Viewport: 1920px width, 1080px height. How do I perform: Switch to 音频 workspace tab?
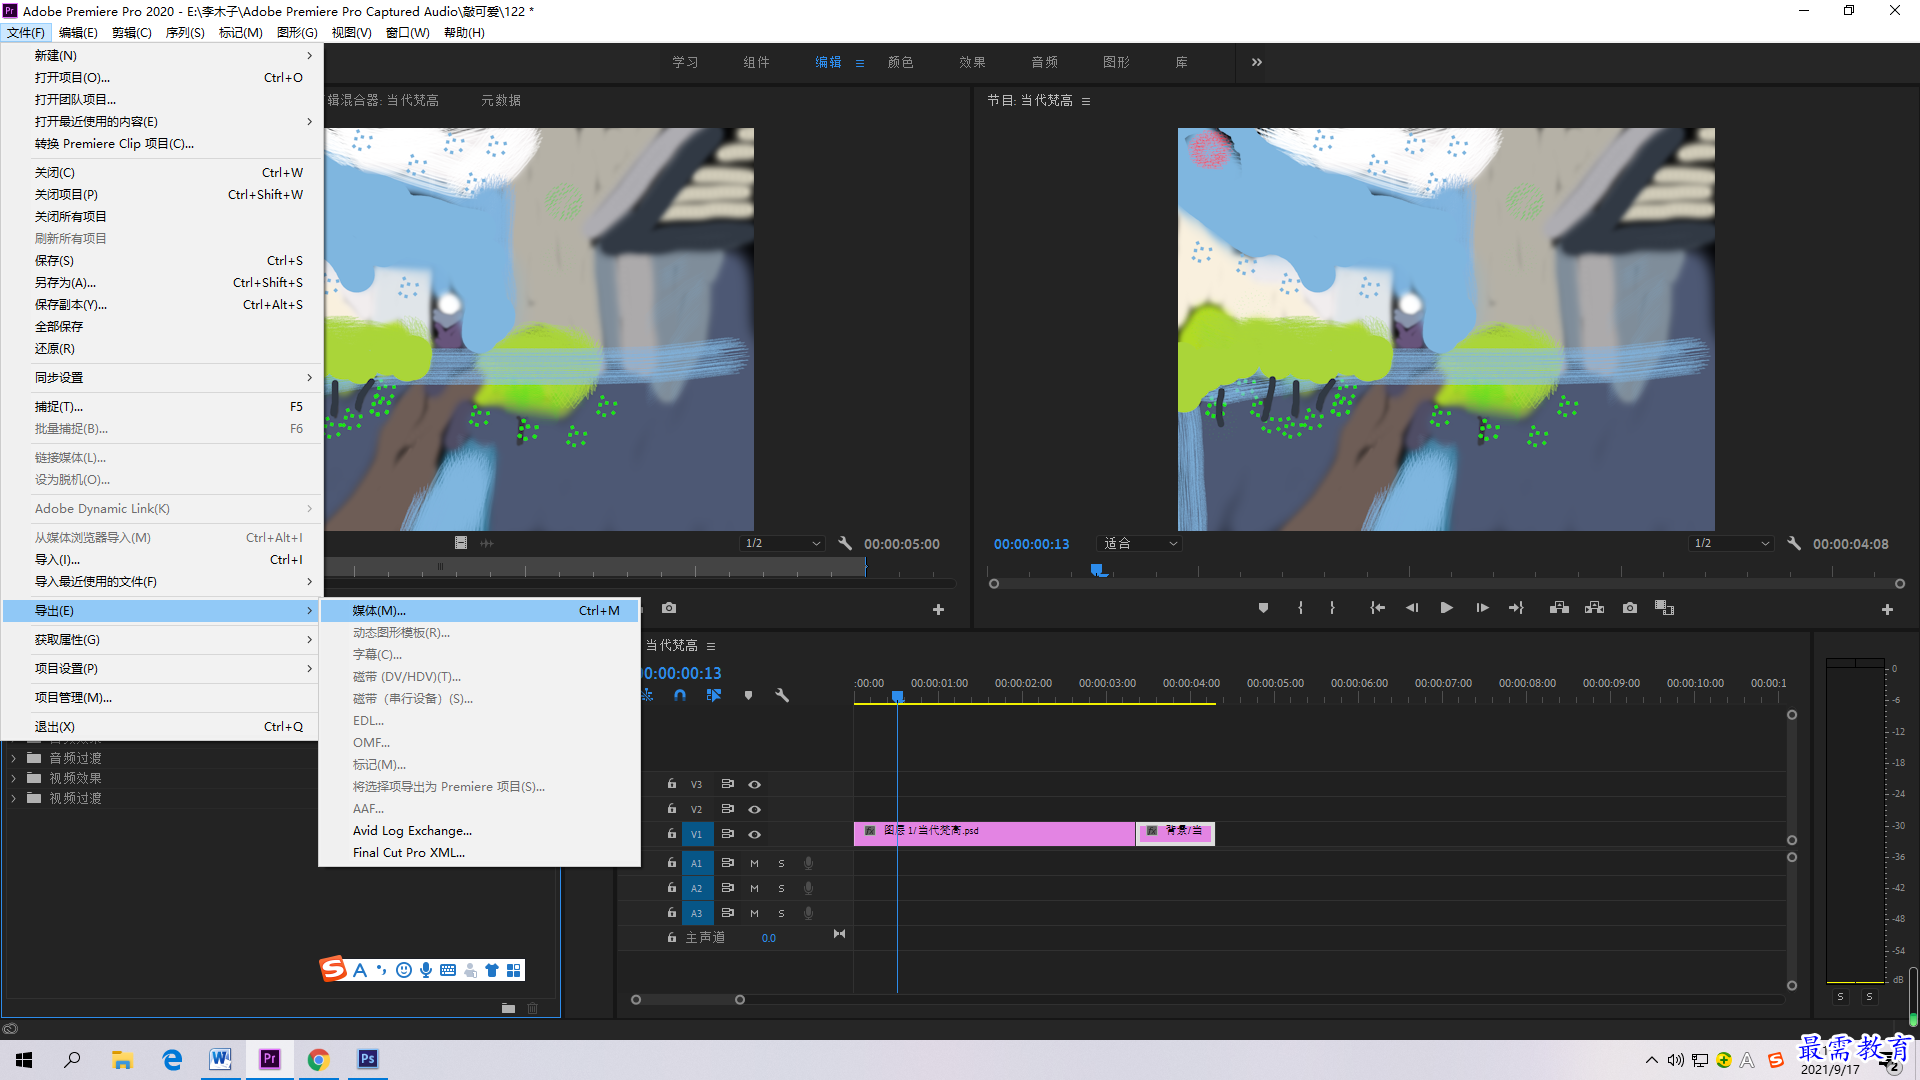click(x=1044, y=62)
